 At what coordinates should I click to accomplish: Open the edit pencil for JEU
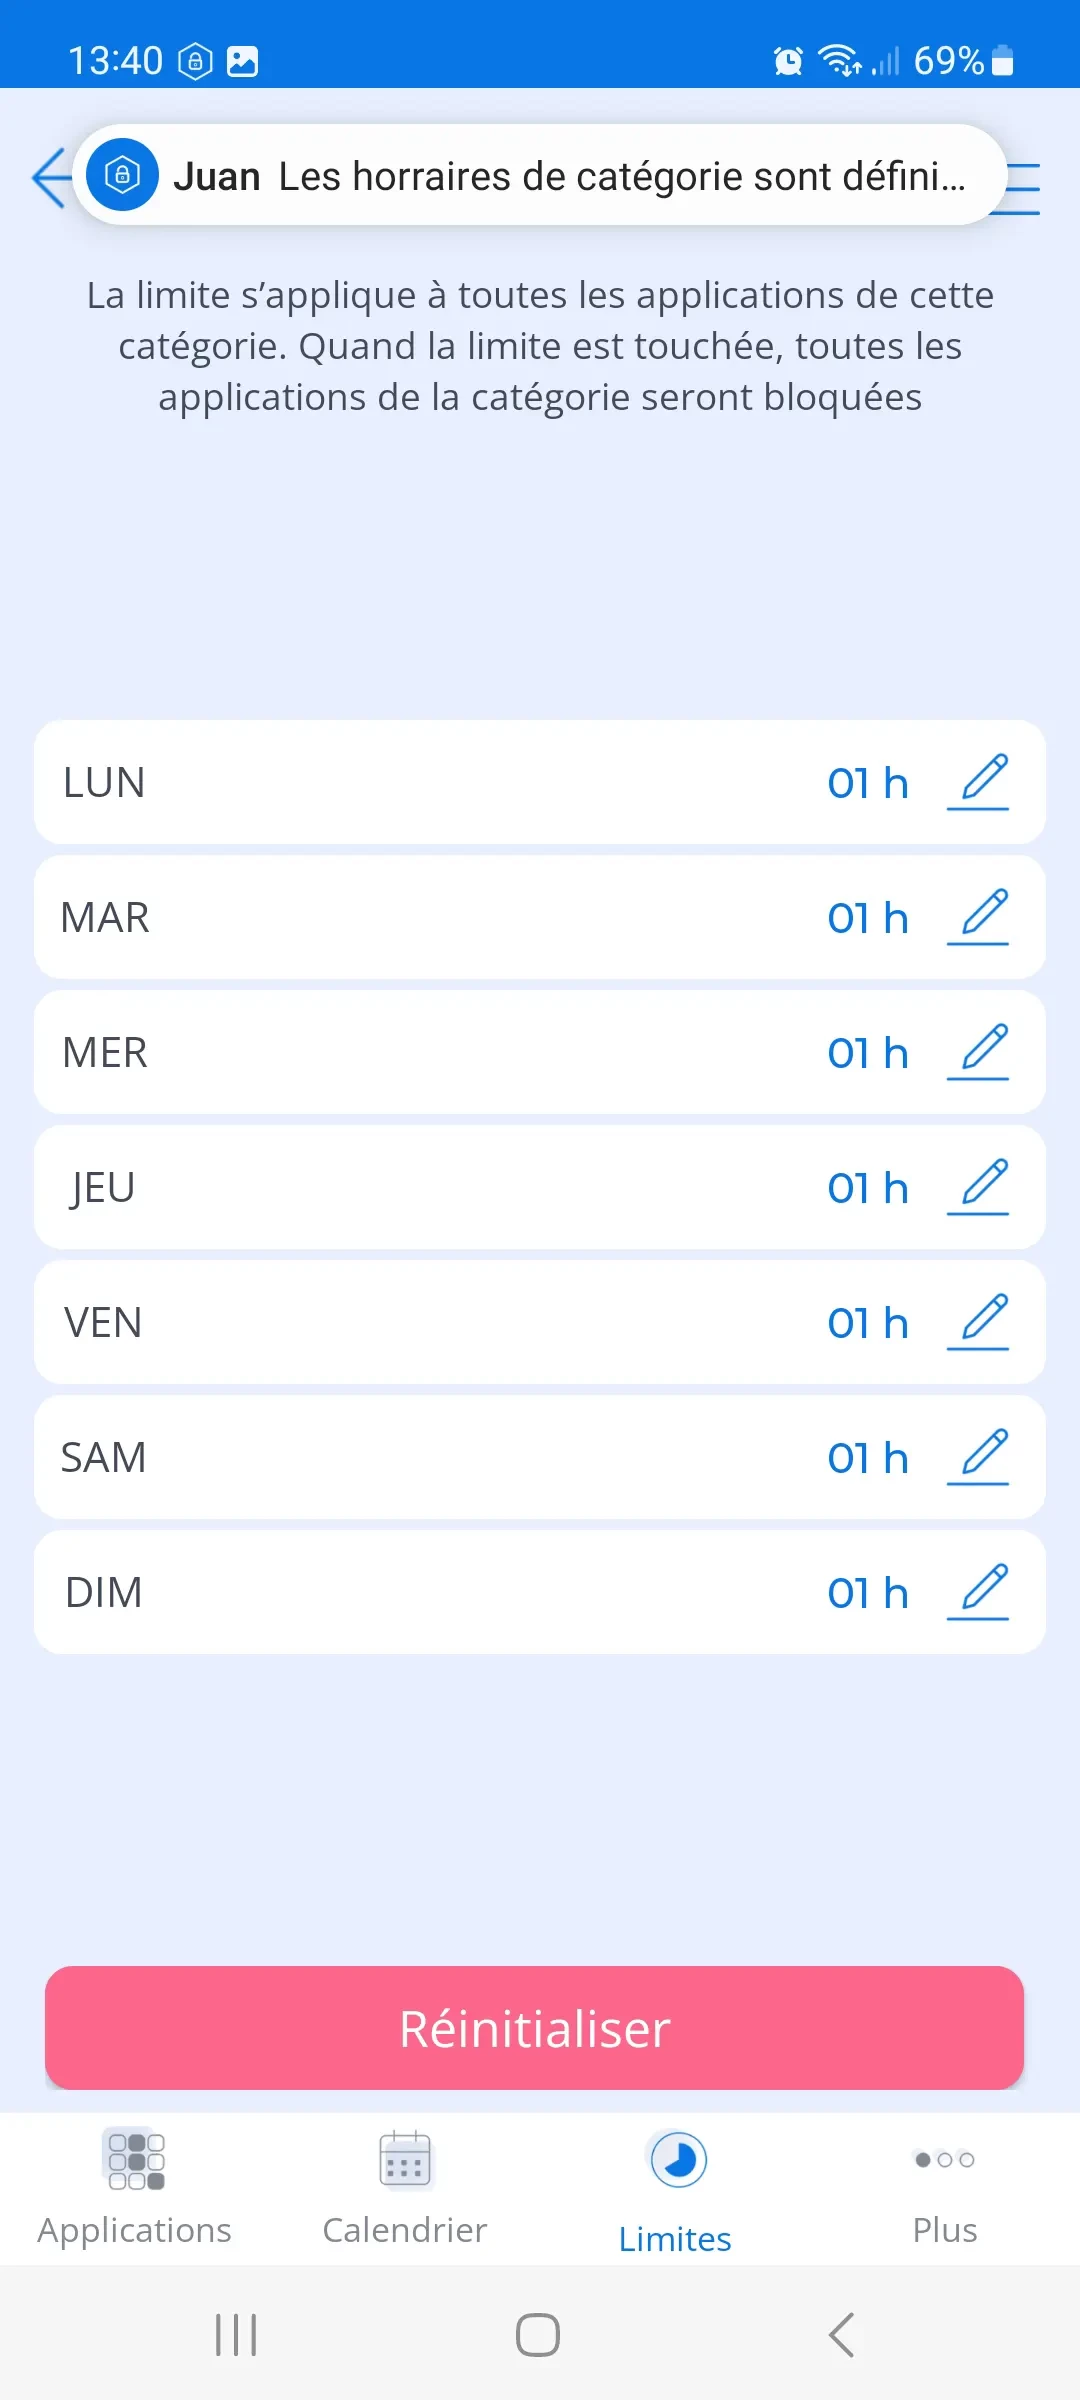979,1187
